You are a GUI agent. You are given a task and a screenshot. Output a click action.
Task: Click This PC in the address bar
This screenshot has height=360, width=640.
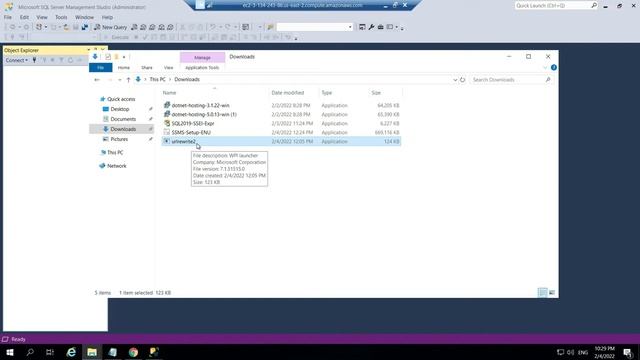click(x=158, y=79)
